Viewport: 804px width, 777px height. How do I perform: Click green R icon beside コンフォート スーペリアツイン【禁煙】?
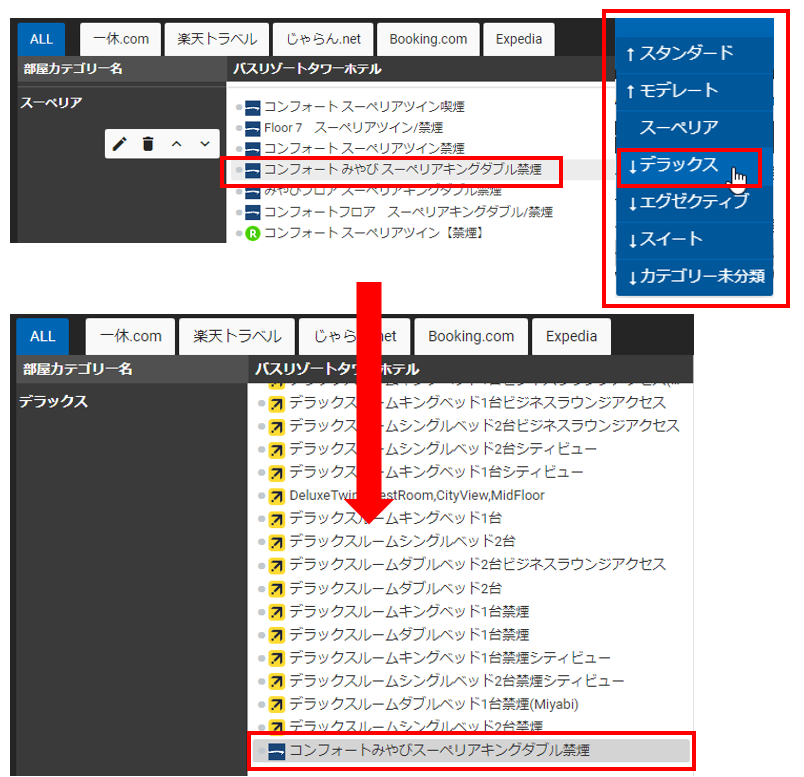point(253,233)
